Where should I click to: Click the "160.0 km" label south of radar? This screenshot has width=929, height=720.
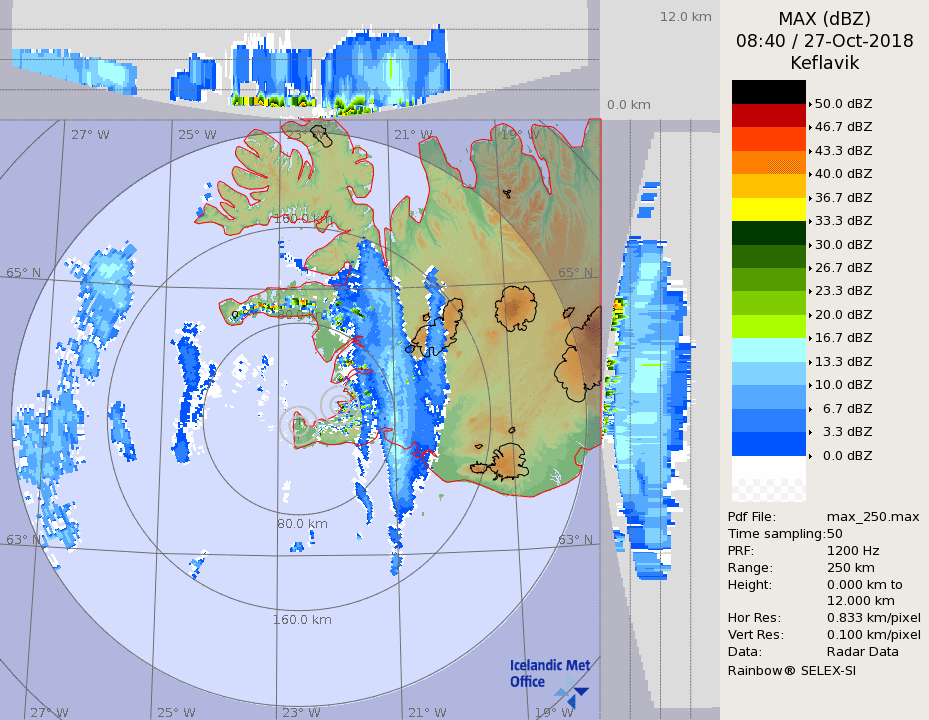pos(302,619)
